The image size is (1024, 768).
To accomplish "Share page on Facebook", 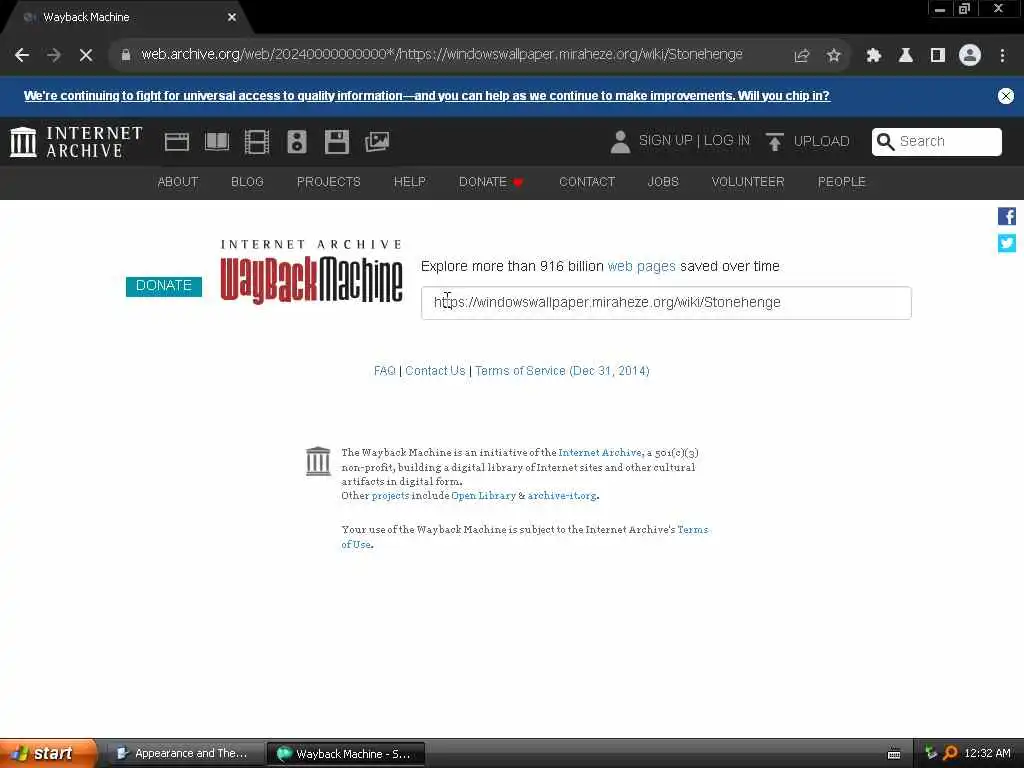I will pyautogui.click(x=1006, y=216).
